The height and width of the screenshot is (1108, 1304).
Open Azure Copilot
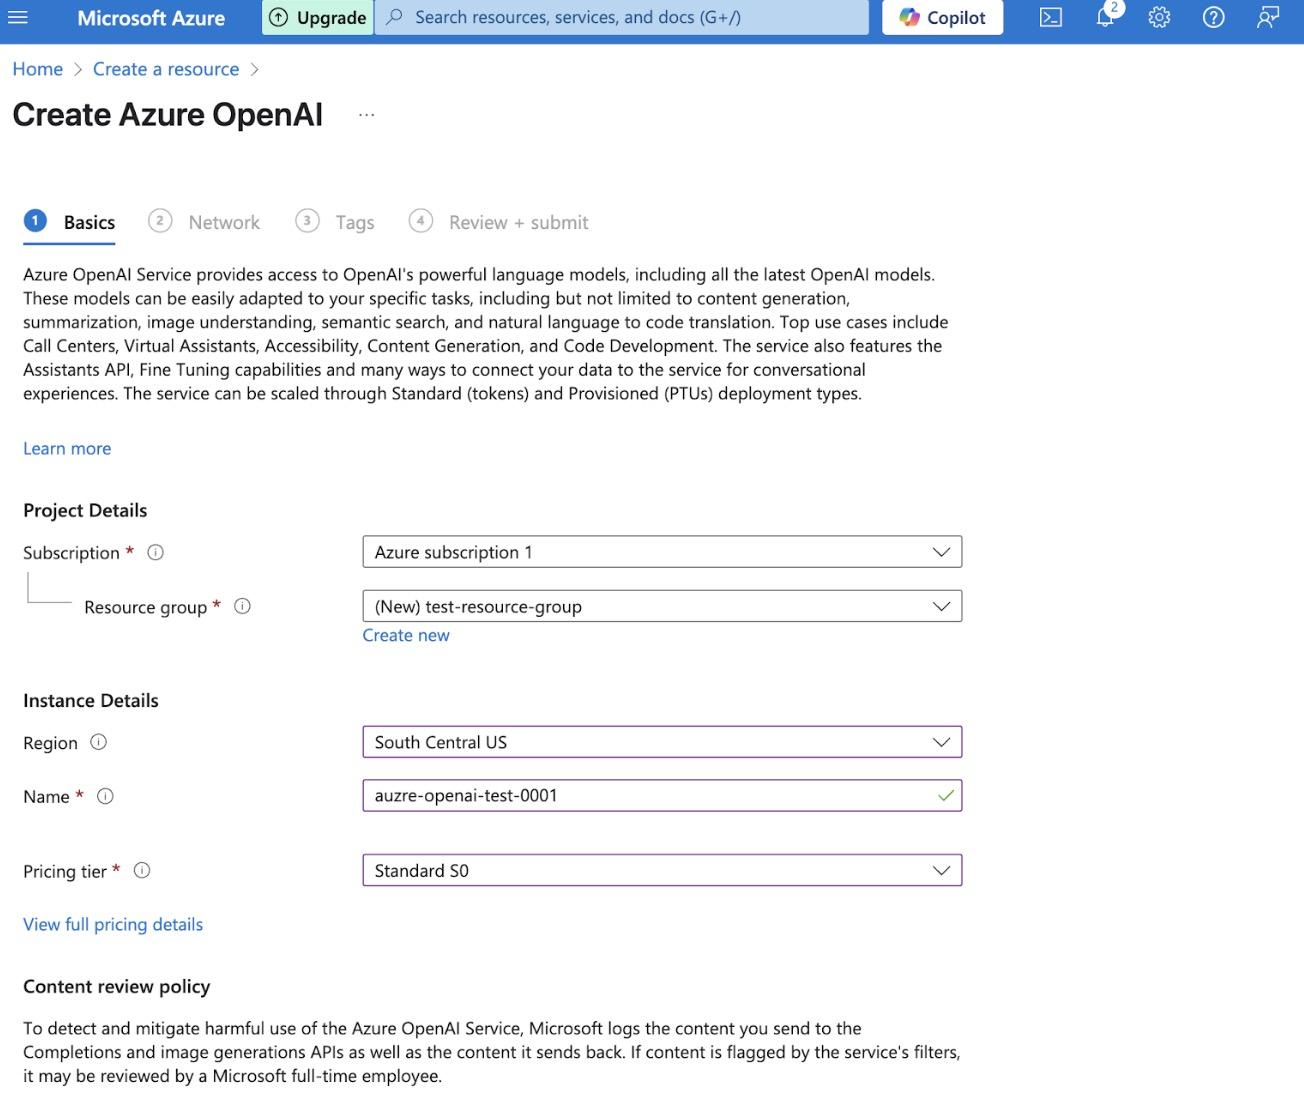click(x=941, y=17)
